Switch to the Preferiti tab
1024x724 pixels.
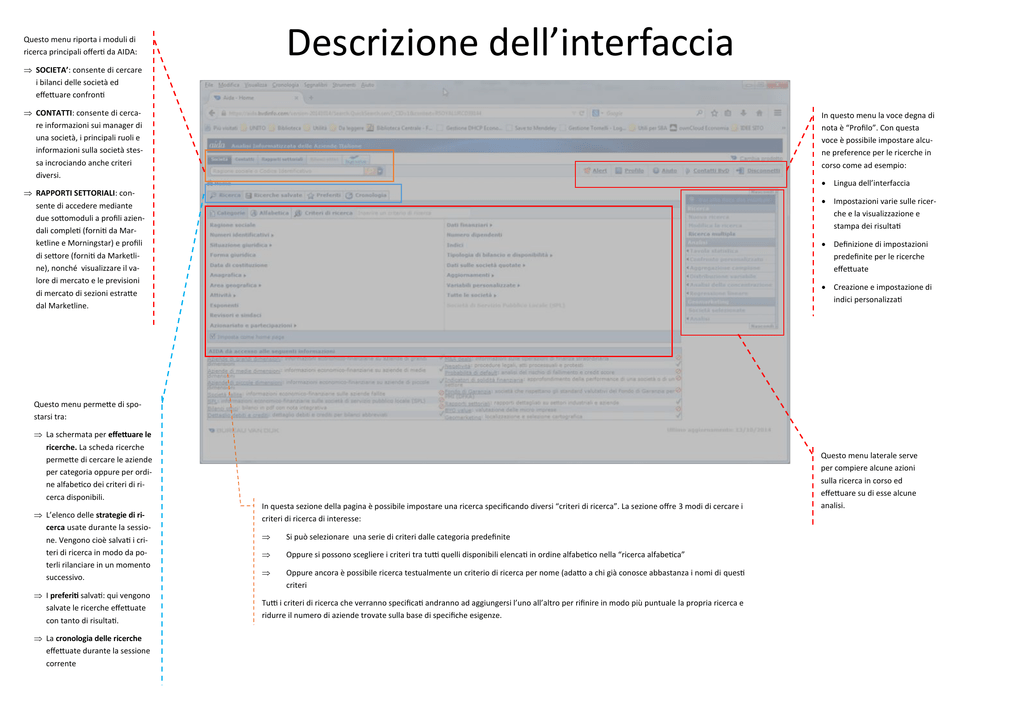click(x=324, y=195)
